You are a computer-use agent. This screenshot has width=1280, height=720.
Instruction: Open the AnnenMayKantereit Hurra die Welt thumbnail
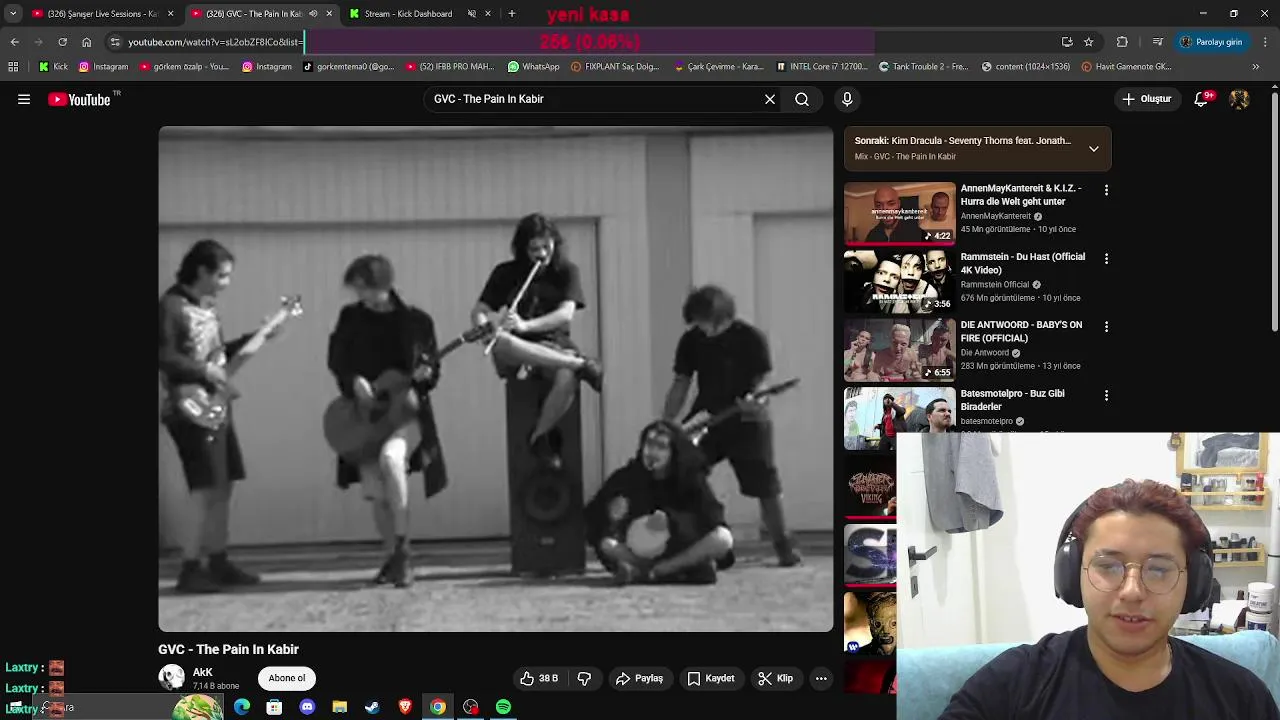tap(900, 213)
